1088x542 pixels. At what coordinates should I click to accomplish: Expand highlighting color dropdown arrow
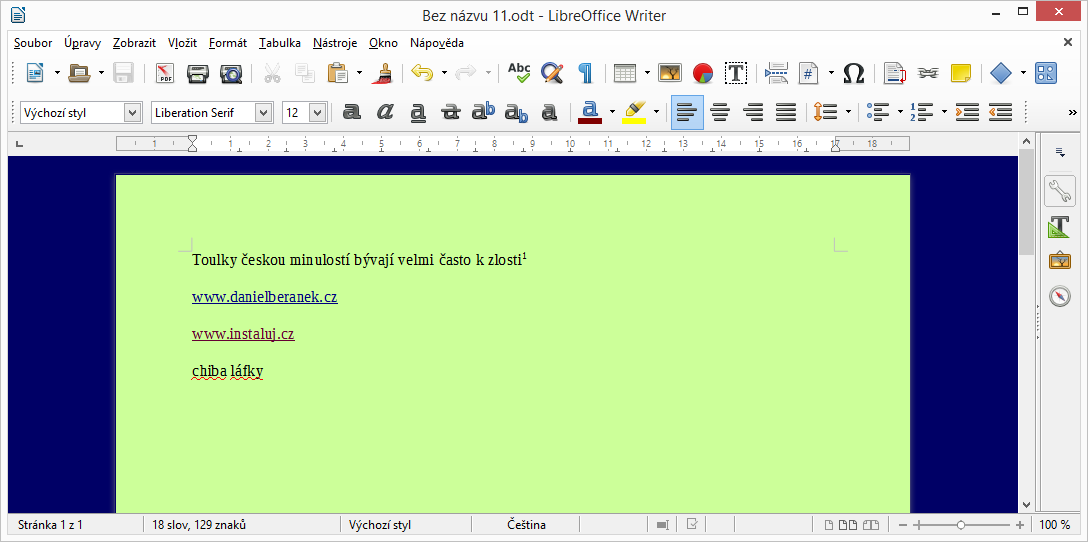(x=656, y=112)
